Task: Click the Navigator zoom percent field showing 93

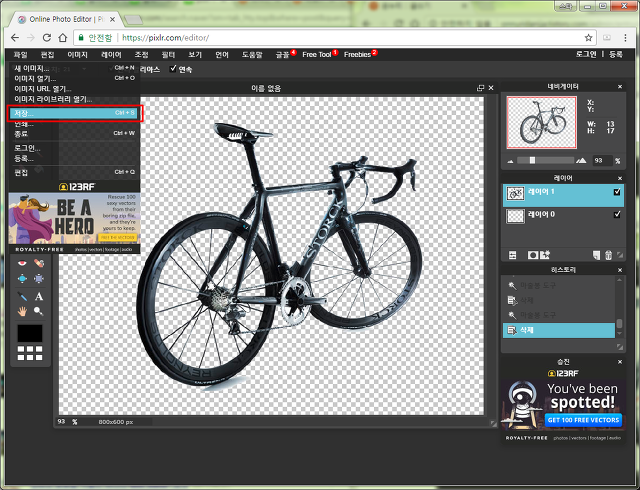Action: coord(602,160)
